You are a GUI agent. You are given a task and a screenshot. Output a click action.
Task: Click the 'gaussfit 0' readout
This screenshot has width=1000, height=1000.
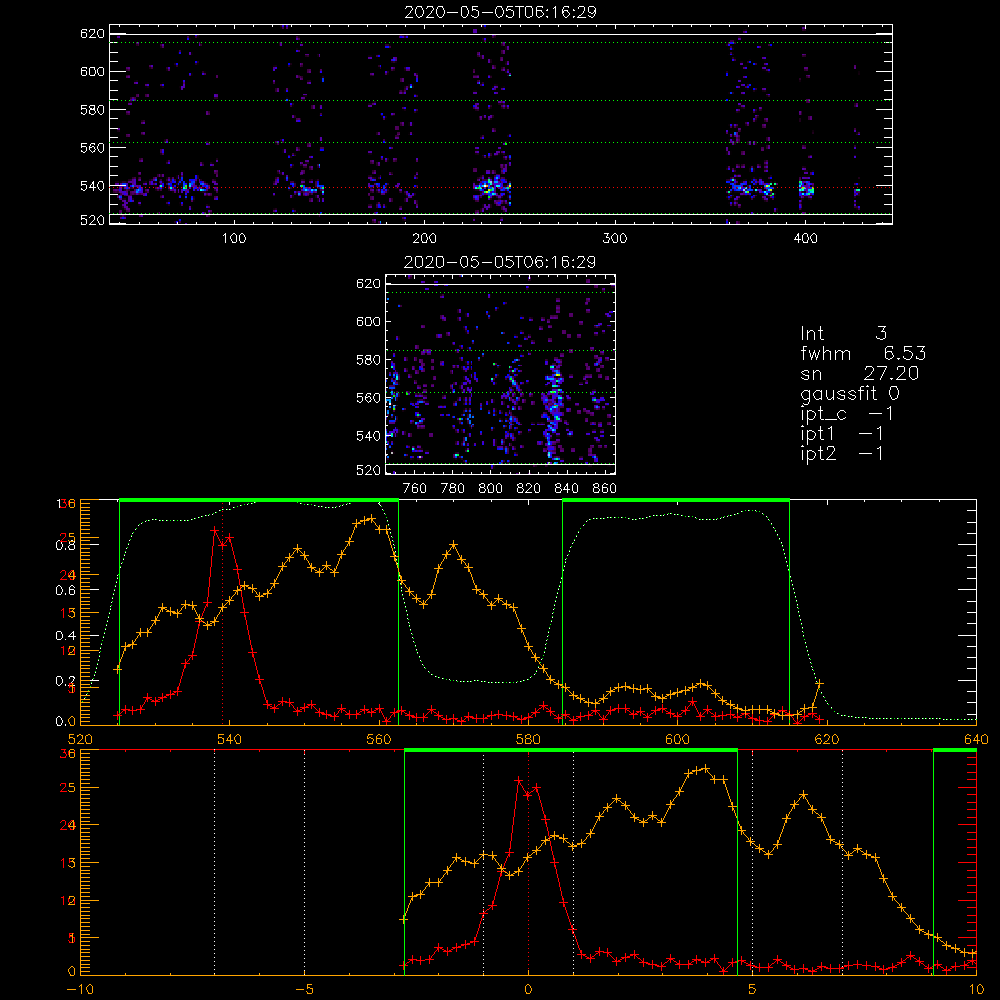tap(849, 393)
